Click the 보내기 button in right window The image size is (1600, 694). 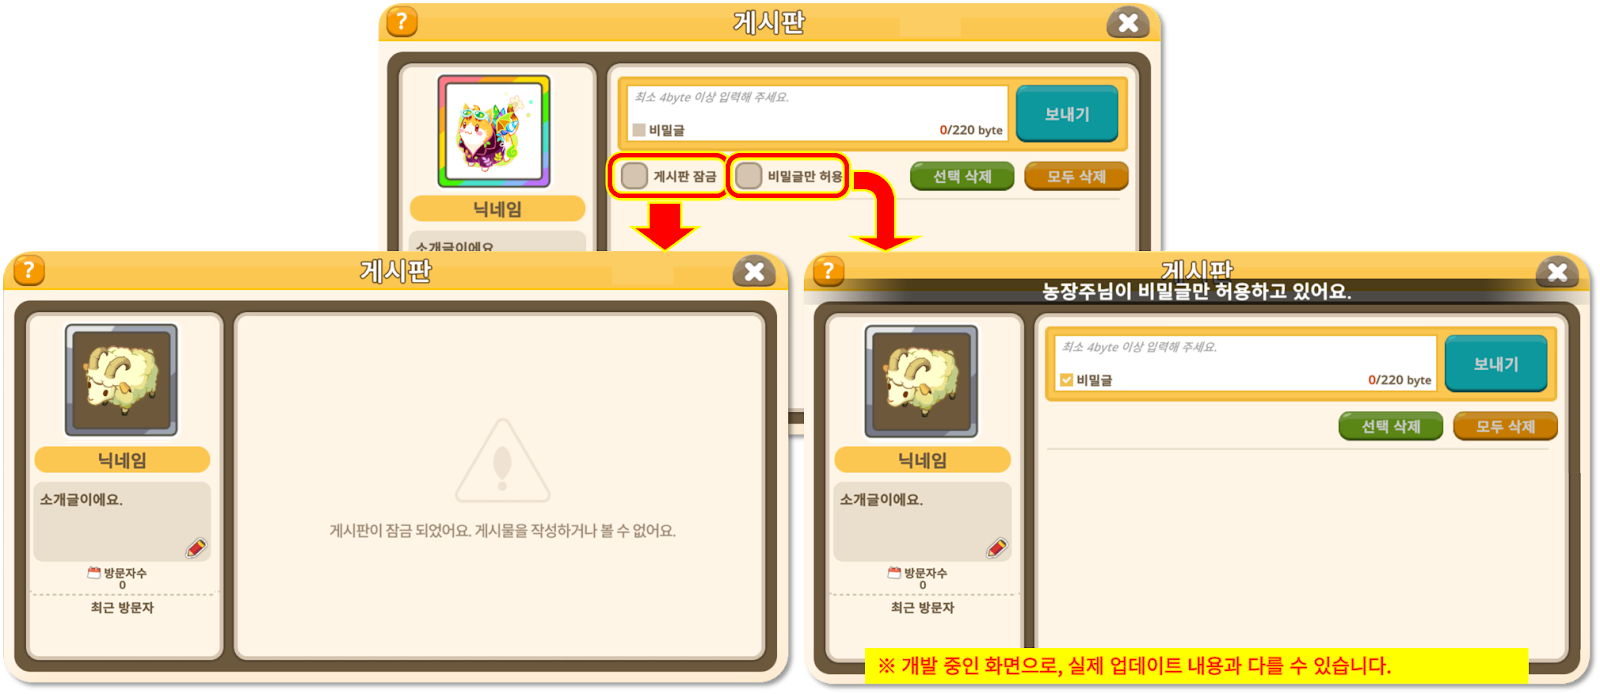pos(1496,364)
